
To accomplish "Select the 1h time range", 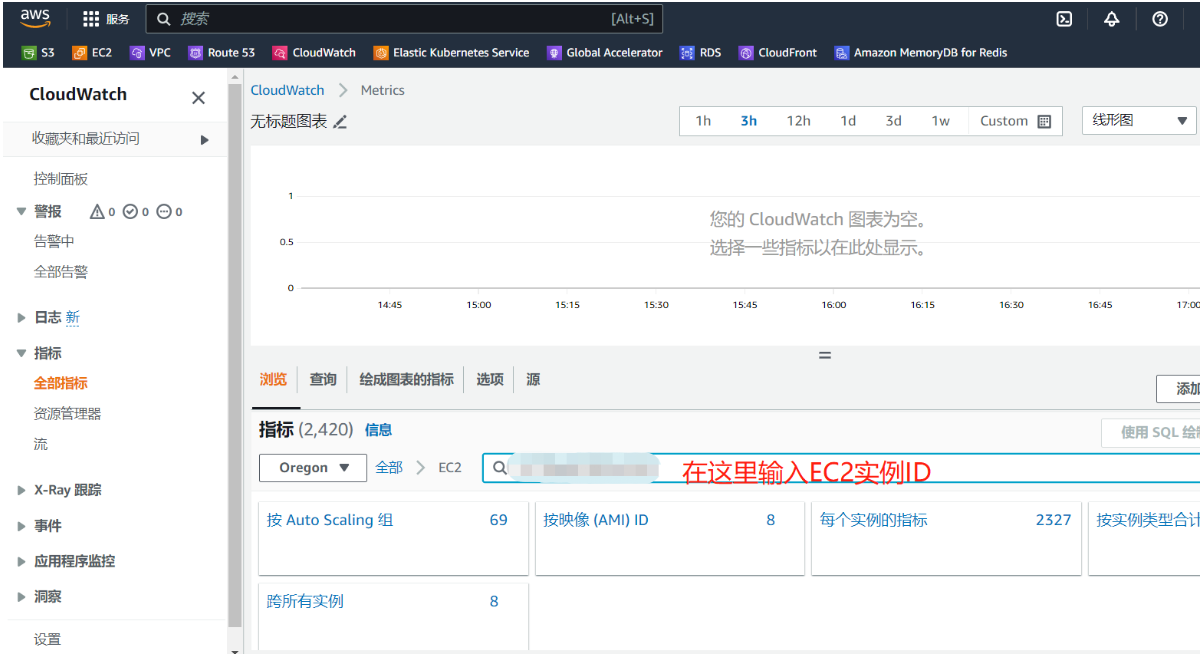I will pyautogui.click(x=703, y=121).
